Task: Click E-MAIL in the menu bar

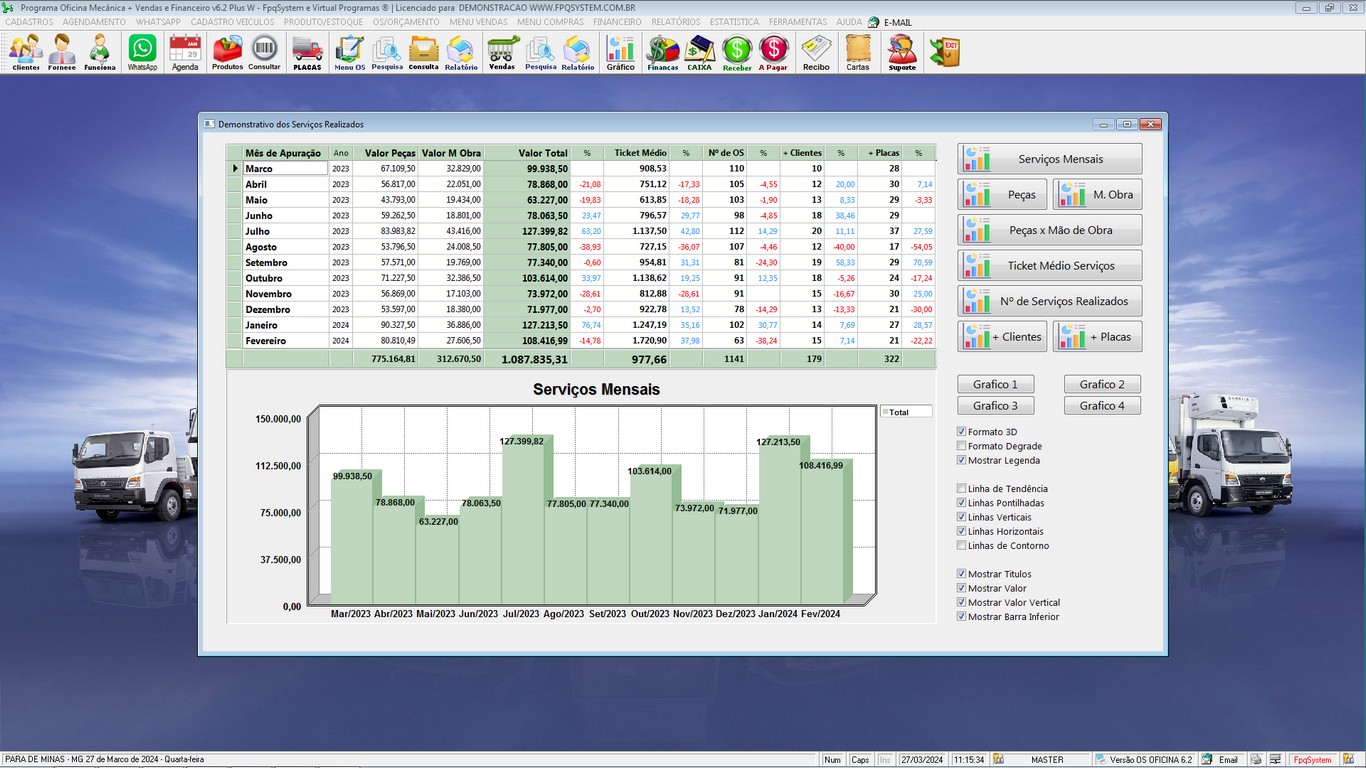Action: (x=890, y=22)
